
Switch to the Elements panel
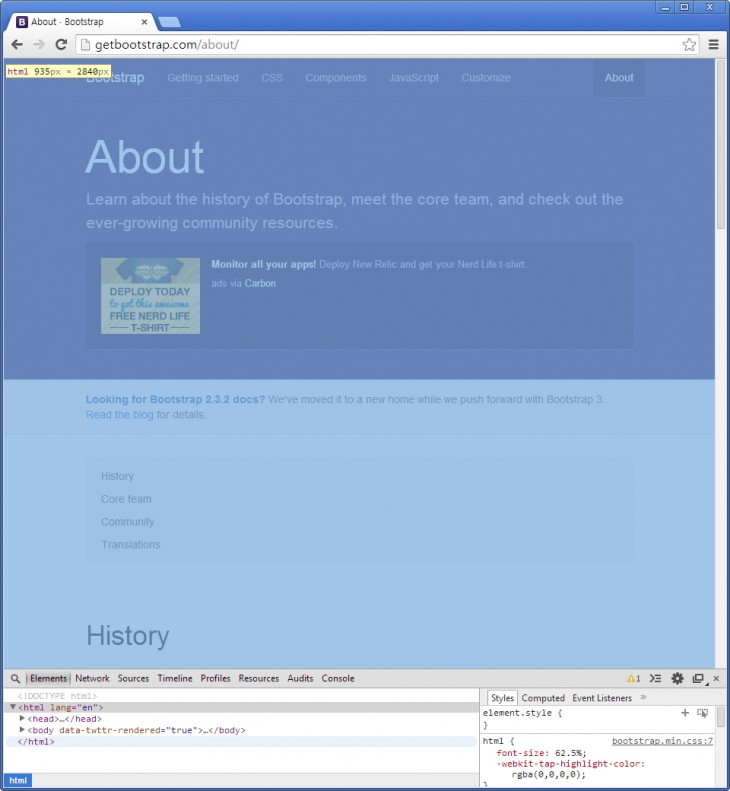point(48,679)
